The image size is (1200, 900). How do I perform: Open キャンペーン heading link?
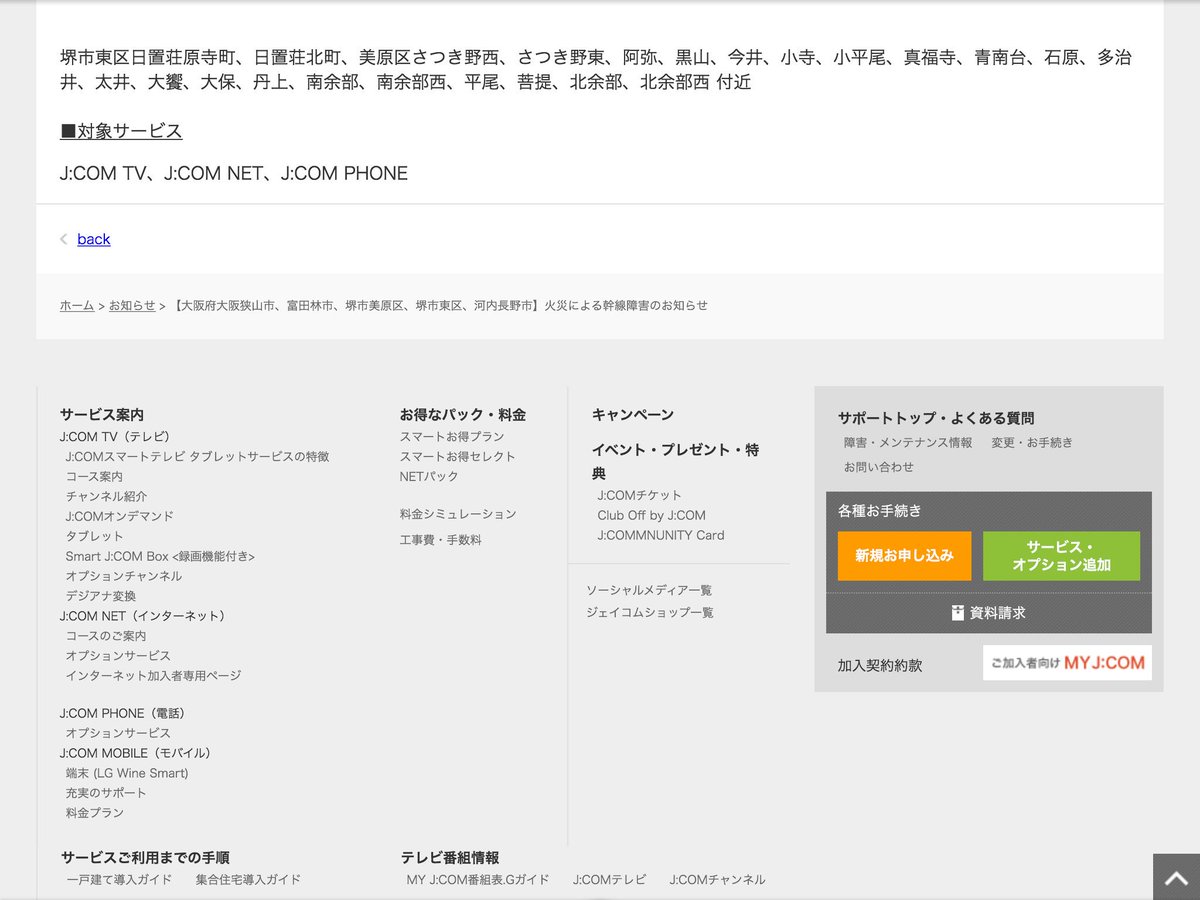tap(633, 414)
